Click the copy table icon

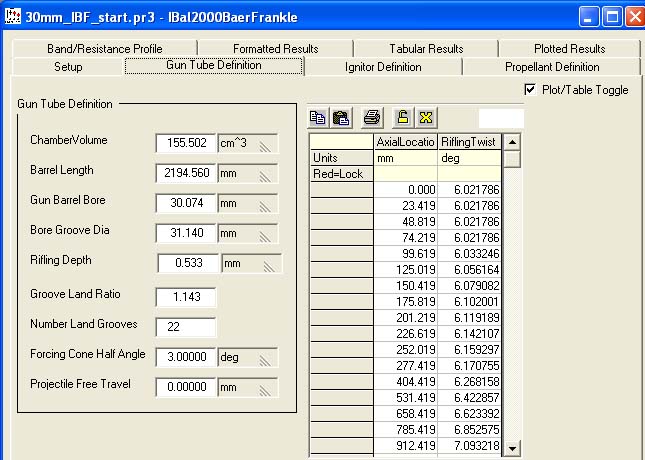pos(319,118)
